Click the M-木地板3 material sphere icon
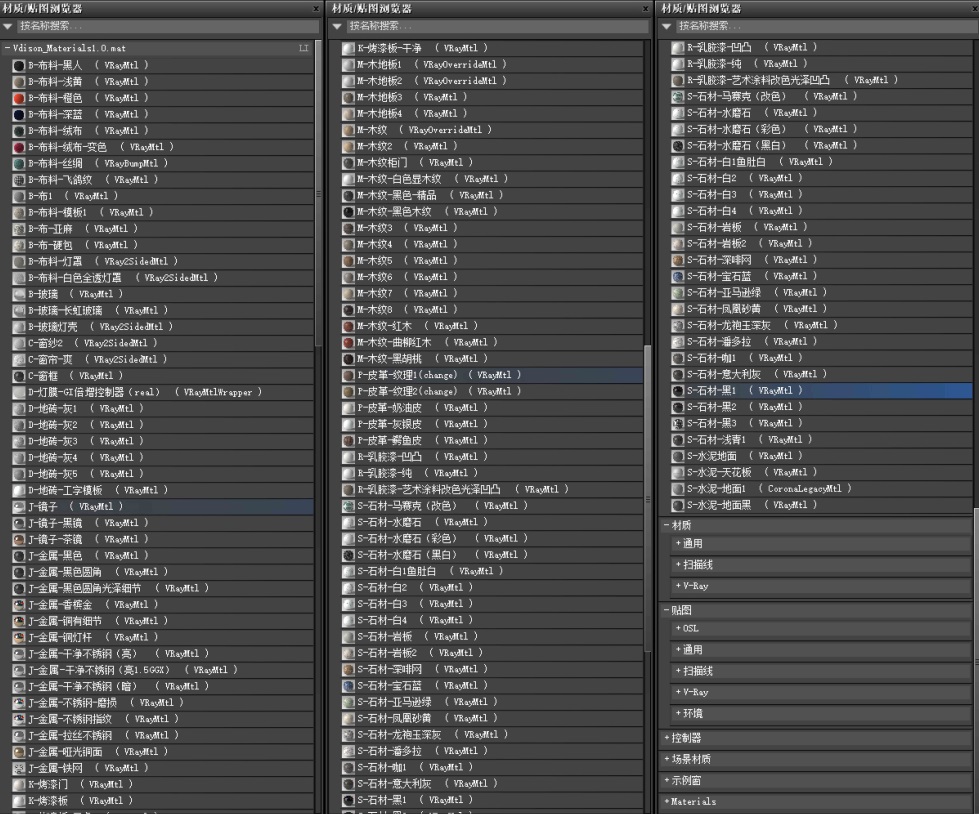Screen dimensions: 979x814 [x=348, y=97]
